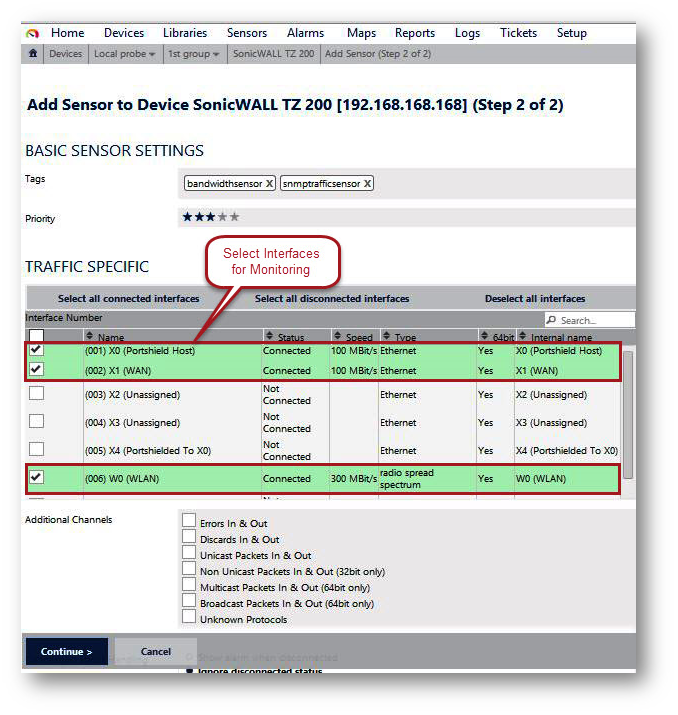Expand the 1st group breadcrumb dropdown

point(216,54)
